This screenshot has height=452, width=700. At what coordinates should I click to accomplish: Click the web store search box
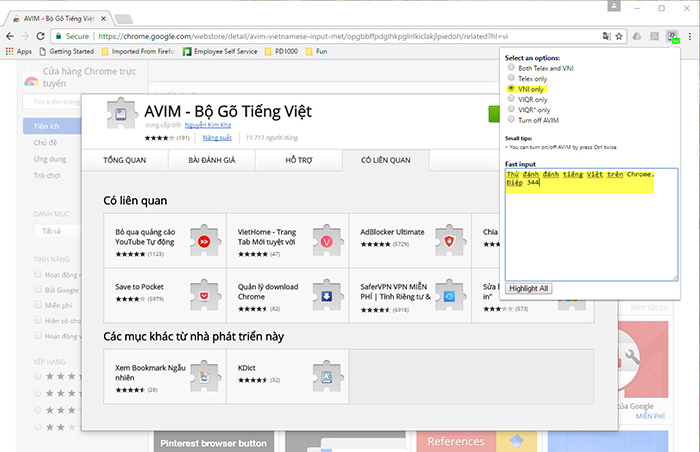pos(52,102)
